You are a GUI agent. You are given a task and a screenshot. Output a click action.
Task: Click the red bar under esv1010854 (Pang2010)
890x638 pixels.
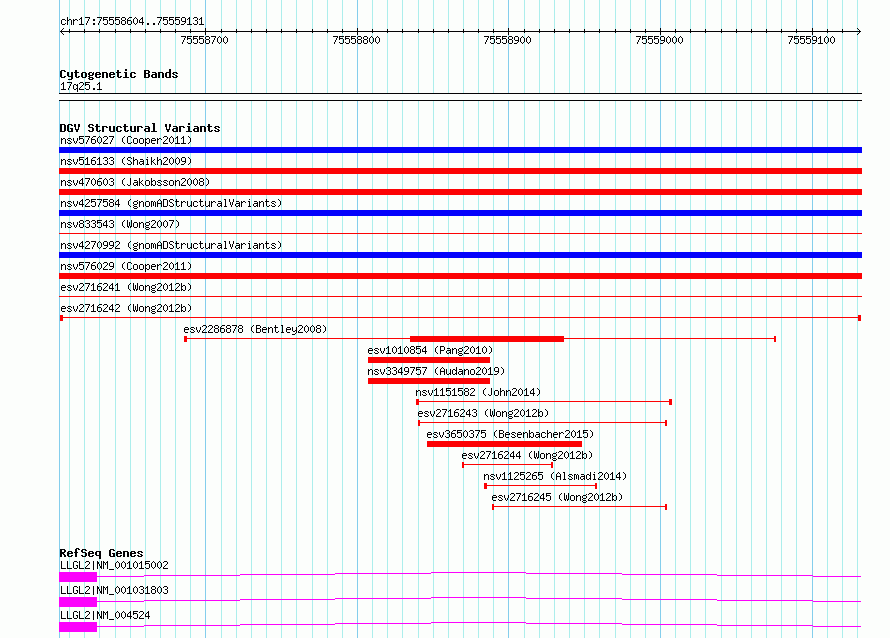click(429, 360)
